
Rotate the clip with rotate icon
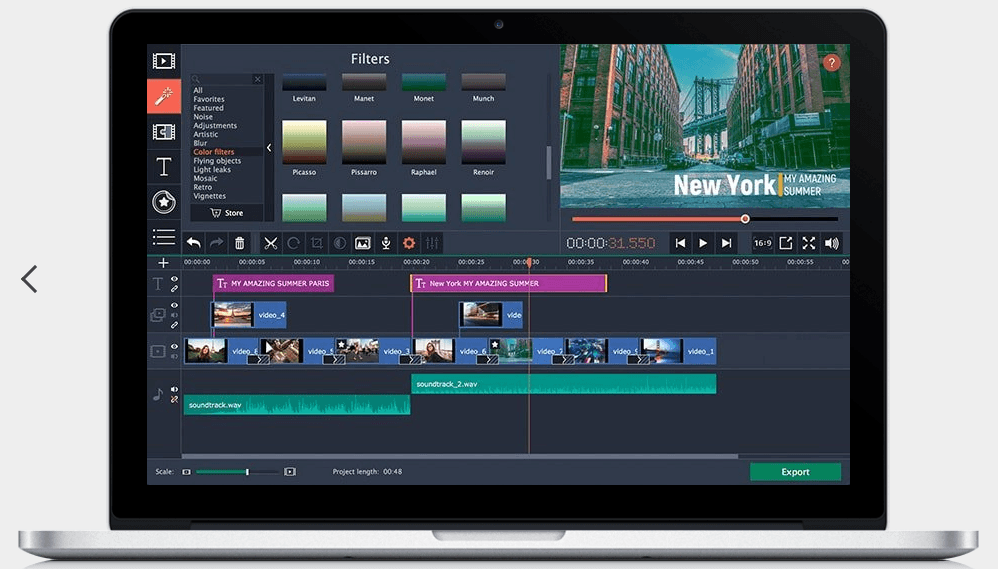(293, 242)
